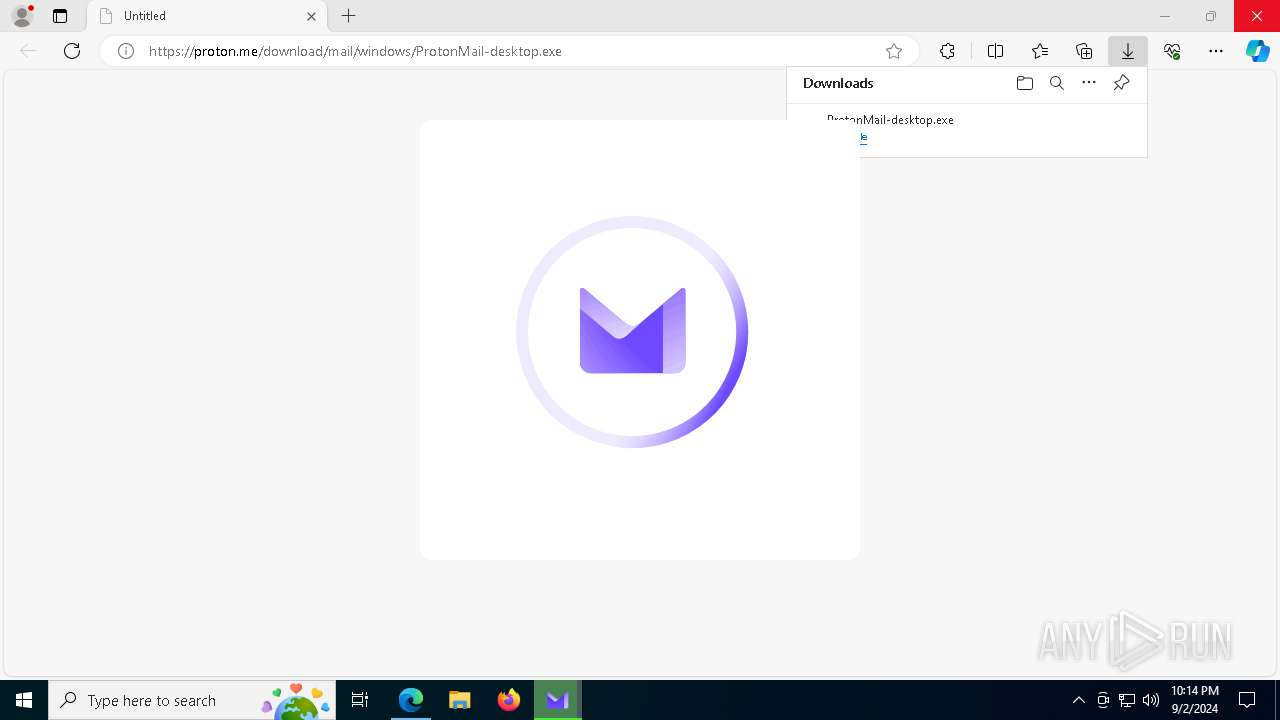This screenshot has height=720, width=1280.
Task: Open the downloads folder
Action: [1024, 83]
